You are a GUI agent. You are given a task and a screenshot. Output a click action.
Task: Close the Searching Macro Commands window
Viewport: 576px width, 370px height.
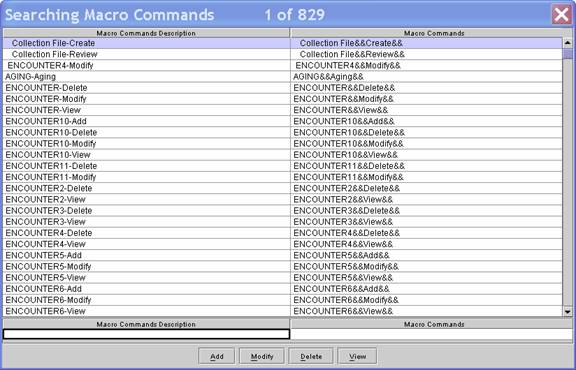pyautogui.click(x=562, y=15)
